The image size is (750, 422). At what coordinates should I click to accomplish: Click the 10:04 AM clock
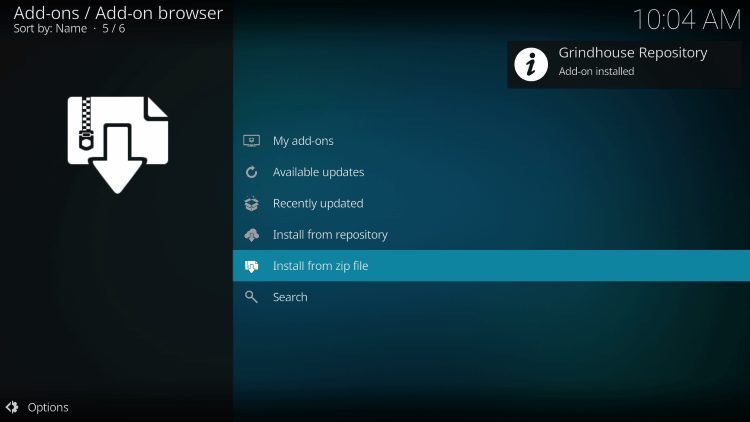(687, 20)
